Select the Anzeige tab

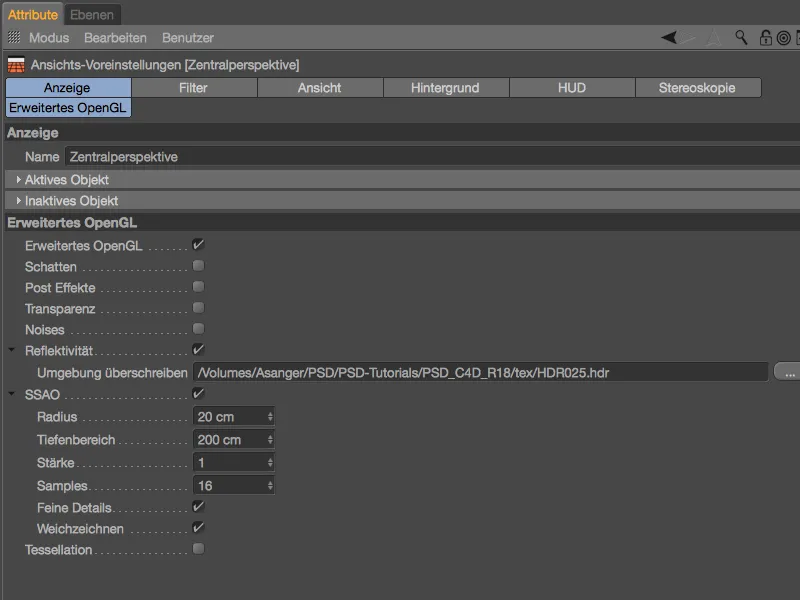tap(68, 88)
